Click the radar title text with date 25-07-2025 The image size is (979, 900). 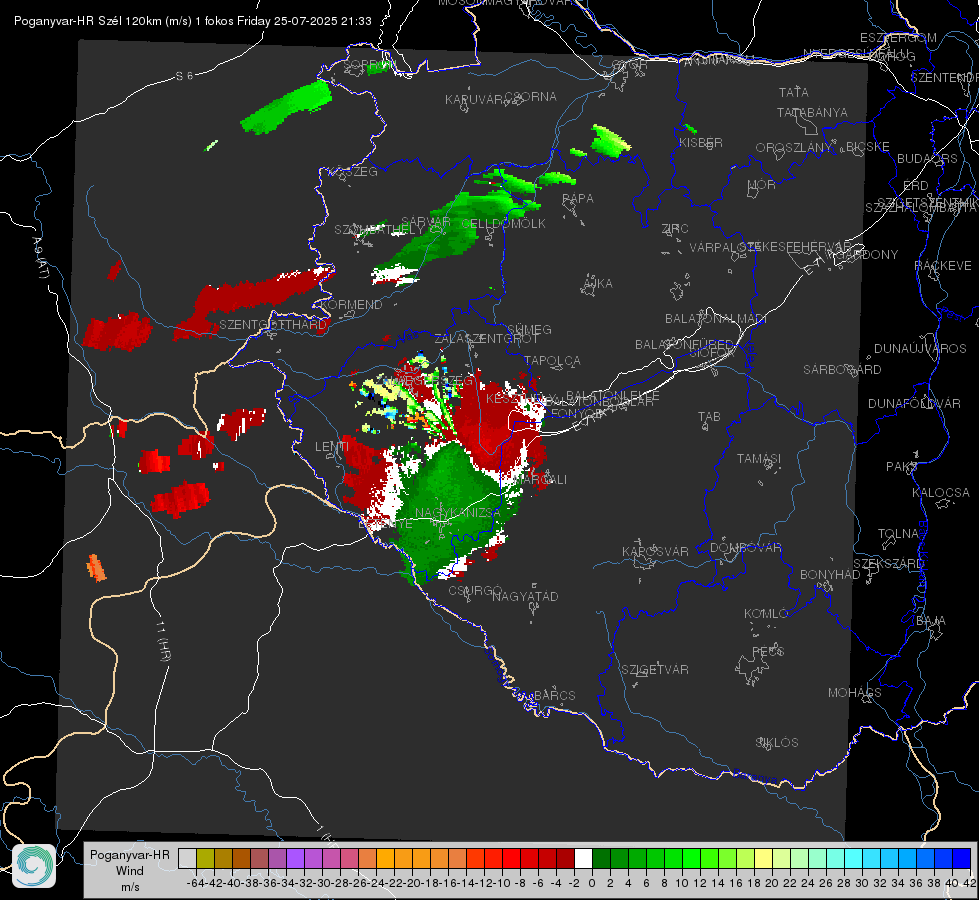pyautogui.click(x=193, y=21)
